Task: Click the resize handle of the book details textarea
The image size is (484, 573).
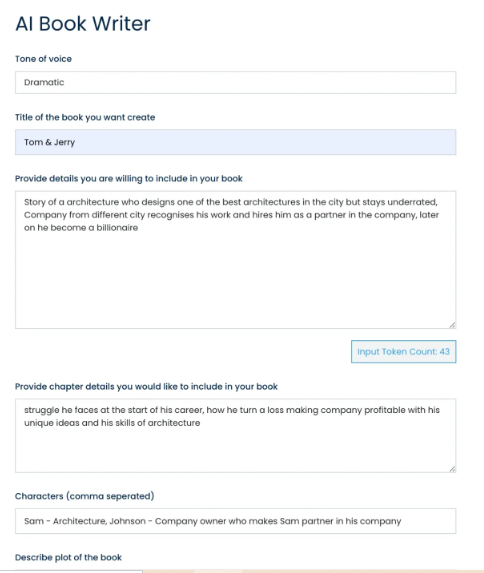Action: click(452, 325)
